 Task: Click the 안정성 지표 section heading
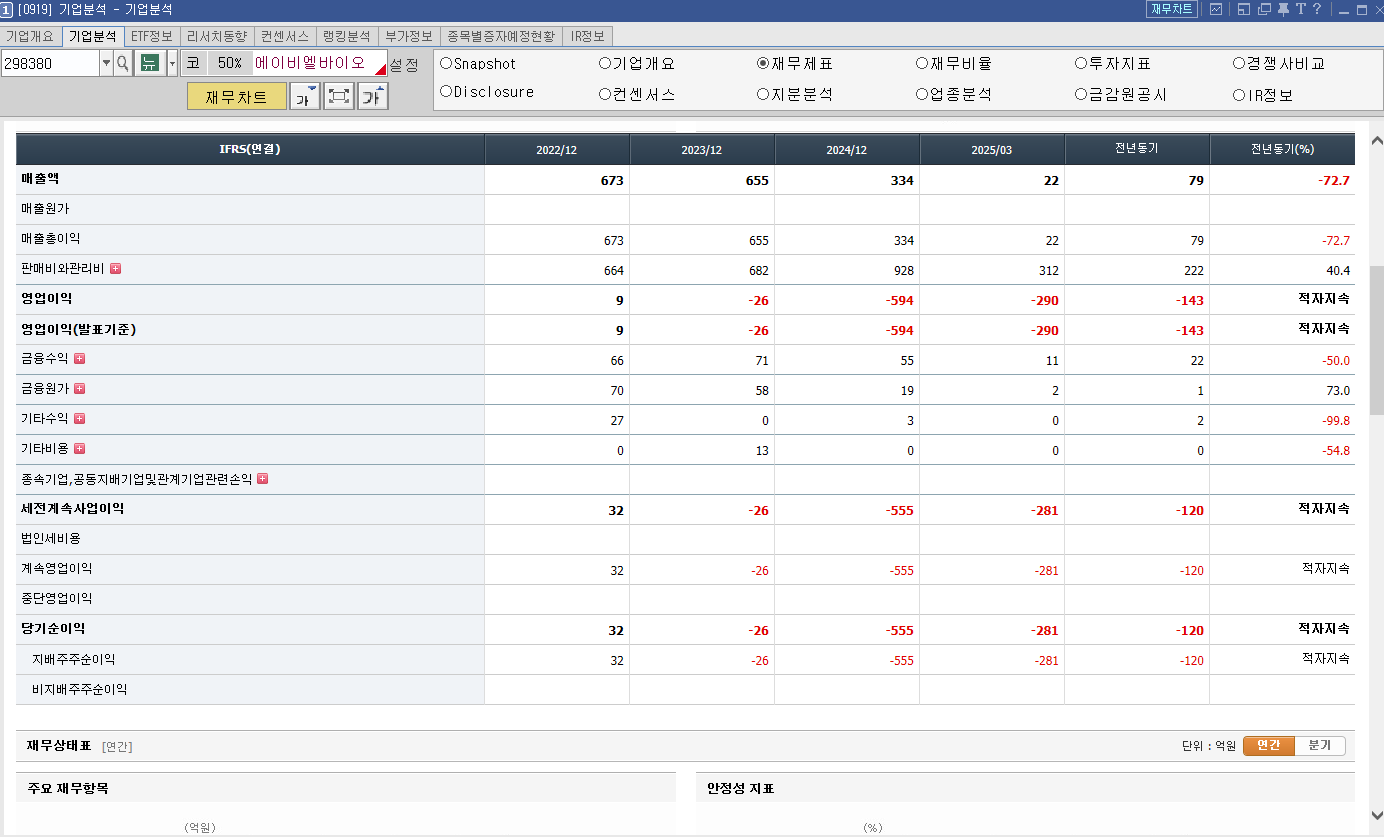pyautogui.click(x=741, y=789)
